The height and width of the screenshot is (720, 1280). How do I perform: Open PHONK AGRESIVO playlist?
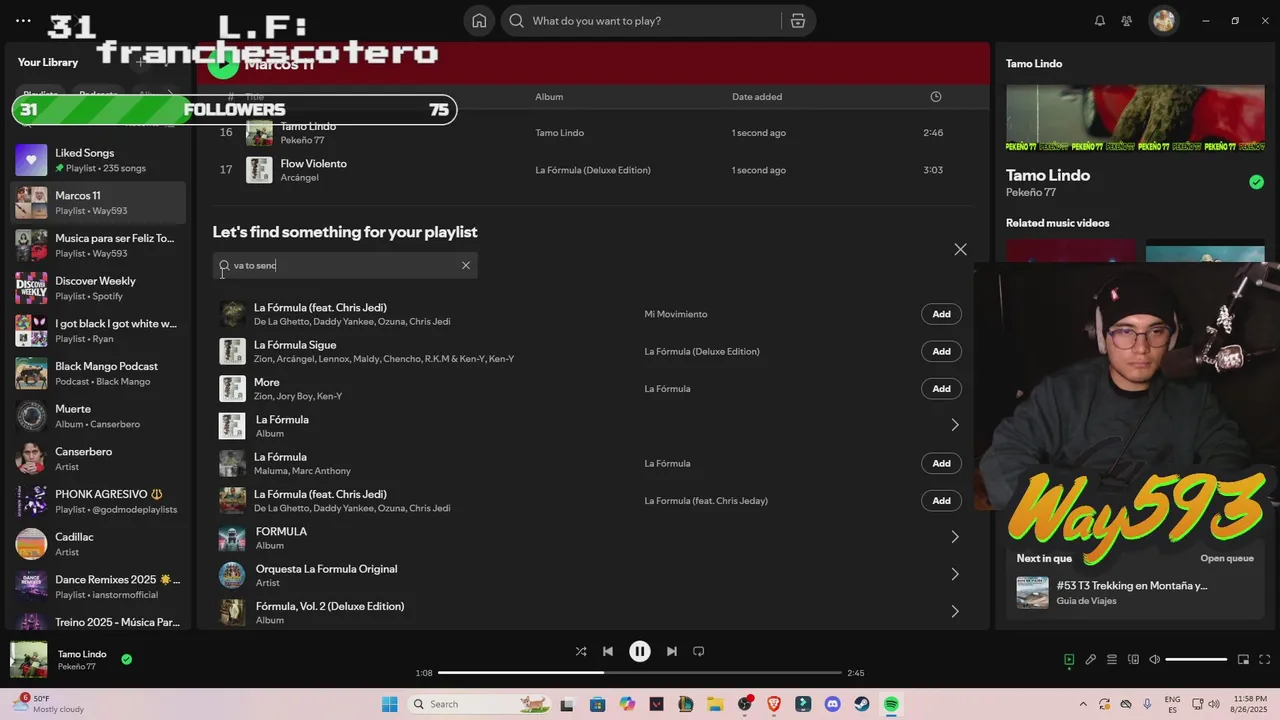[x=98, y=502]
